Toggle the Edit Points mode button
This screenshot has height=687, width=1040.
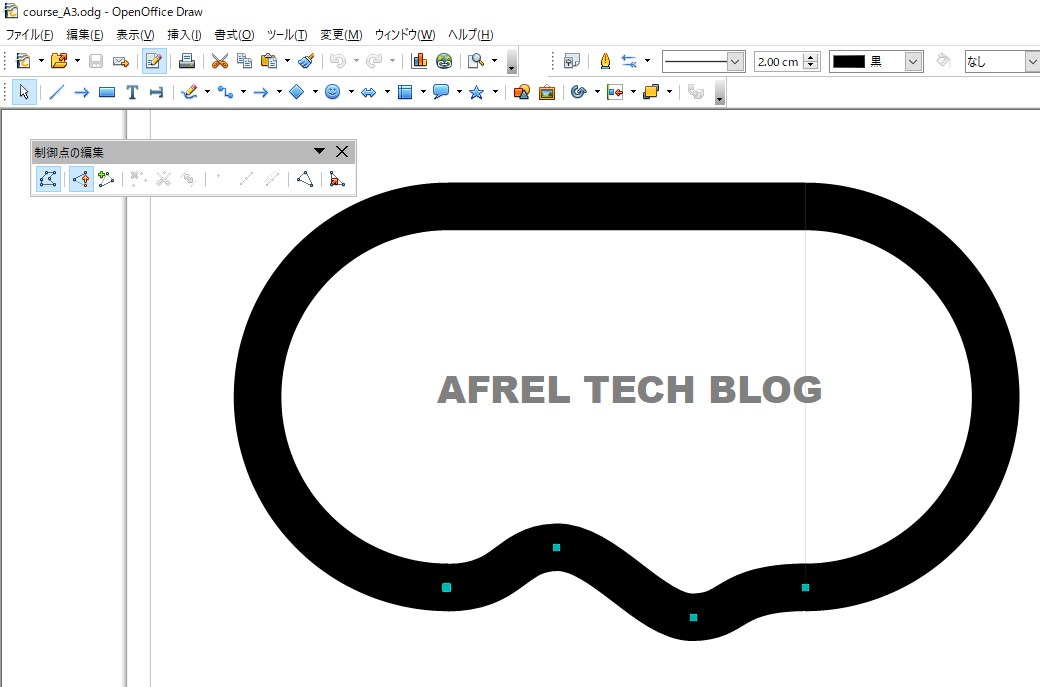click(x=47, y=179)
